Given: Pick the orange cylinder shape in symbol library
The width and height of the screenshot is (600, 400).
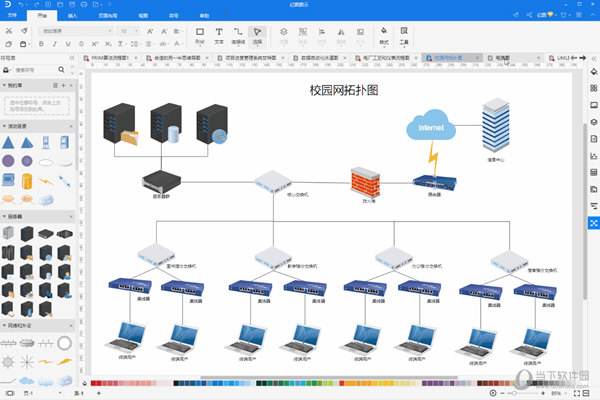Looking at the screenshot, I should tap(27, 181).
